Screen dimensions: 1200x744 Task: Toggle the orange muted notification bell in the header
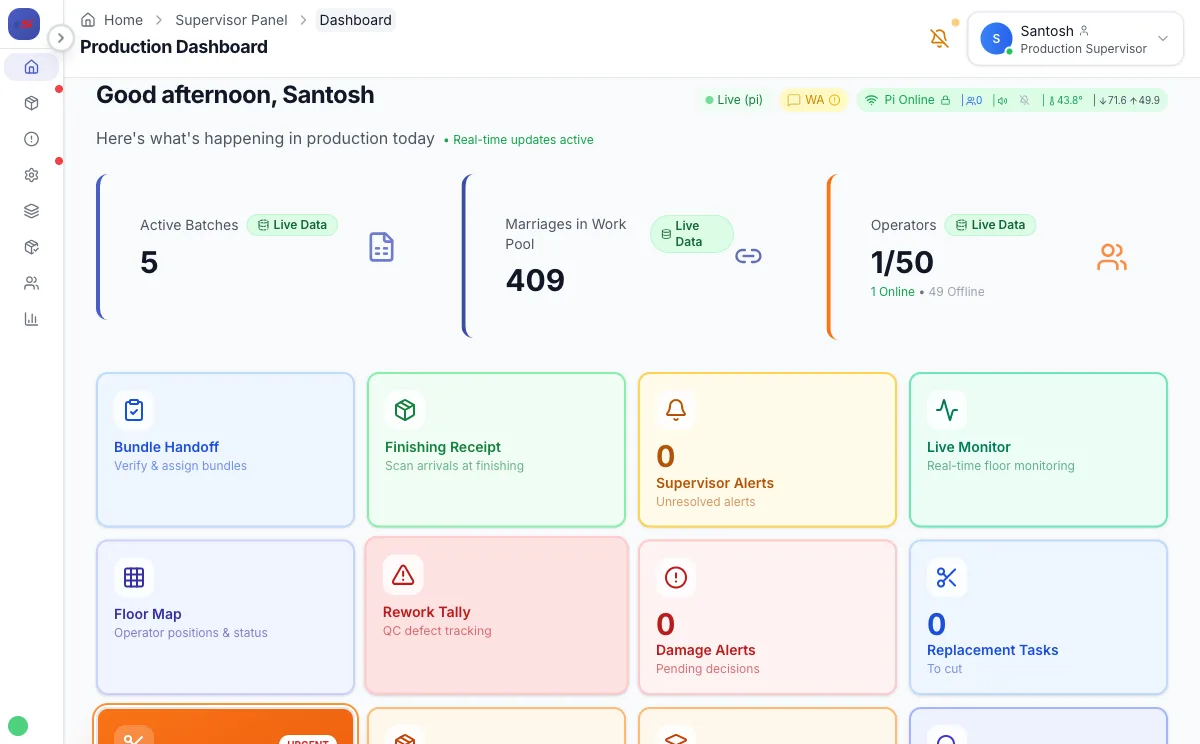(938, 37)
